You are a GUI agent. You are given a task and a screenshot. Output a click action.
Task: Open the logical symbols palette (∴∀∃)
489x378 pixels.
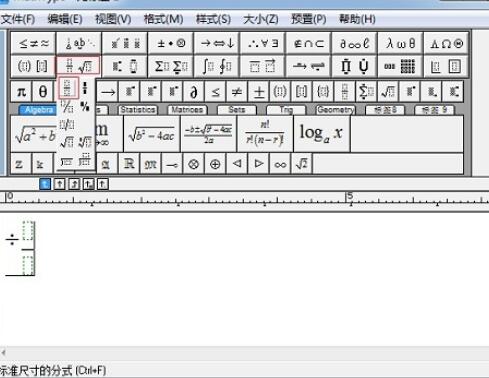[x=263, y=43]
